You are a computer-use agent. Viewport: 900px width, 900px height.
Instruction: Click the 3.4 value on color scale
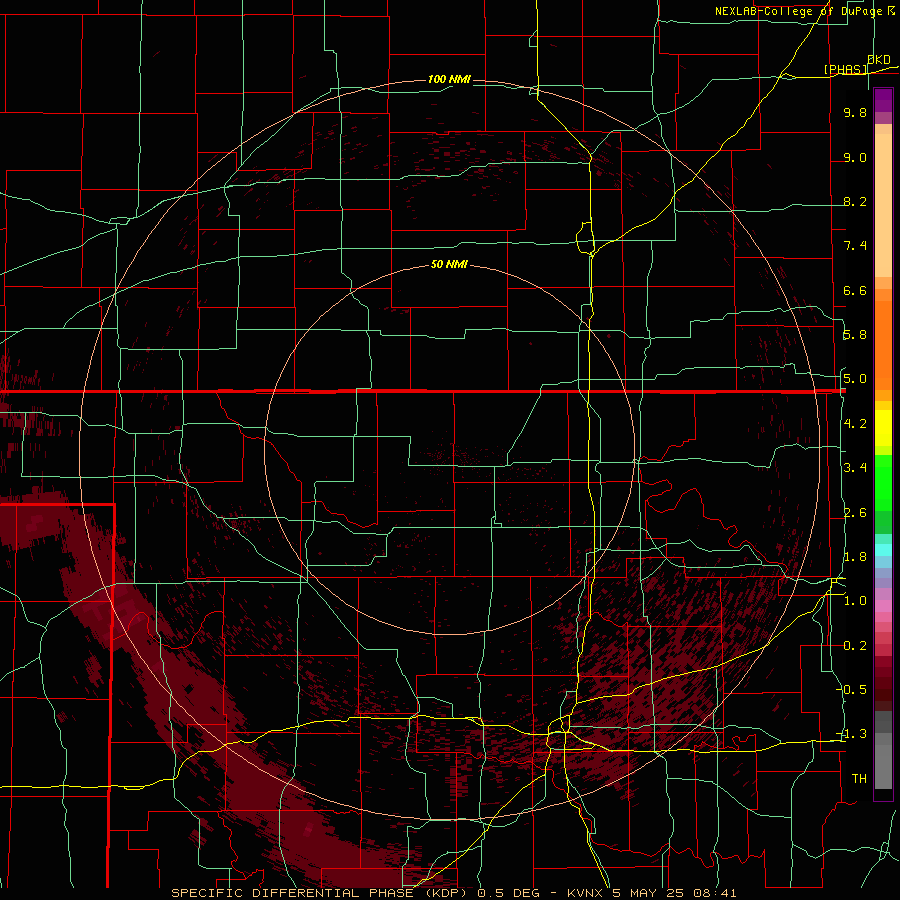click(855, 468)
